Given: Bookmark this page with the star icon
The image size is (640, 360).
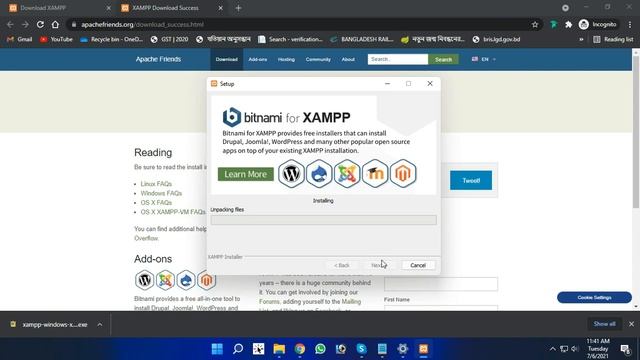Looking at the screenshot, I should pyautogui.click(x=535, y=24).
